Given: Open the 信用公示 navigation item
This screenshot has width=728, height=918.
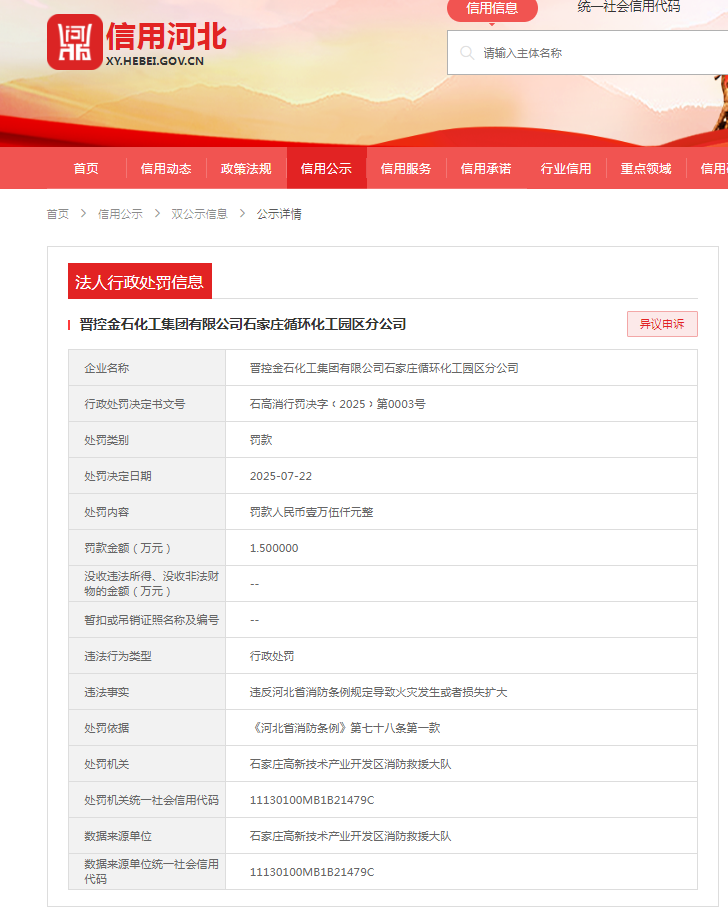Looking at the screenshot, I should (x=326, y=169).
